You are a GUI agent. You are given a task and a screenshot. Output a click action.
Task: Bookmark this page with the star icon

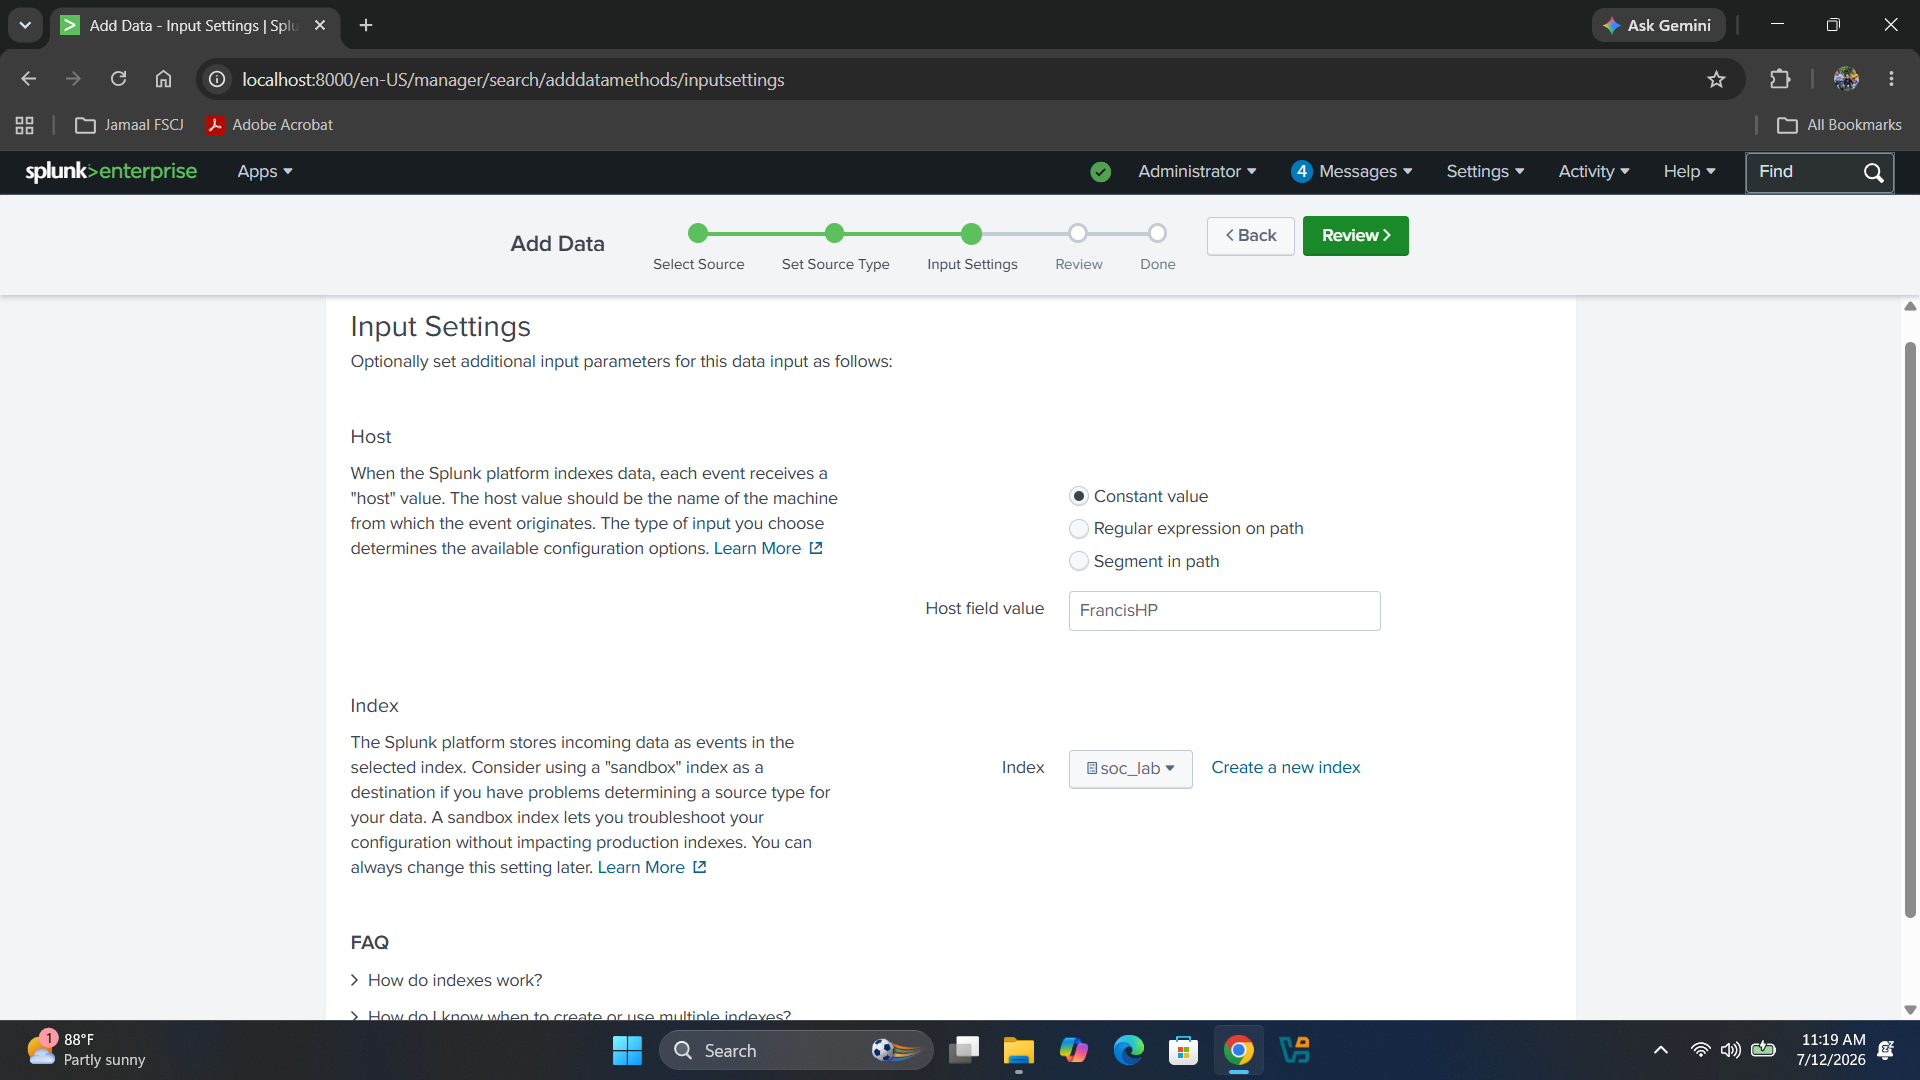[1716, 79]
